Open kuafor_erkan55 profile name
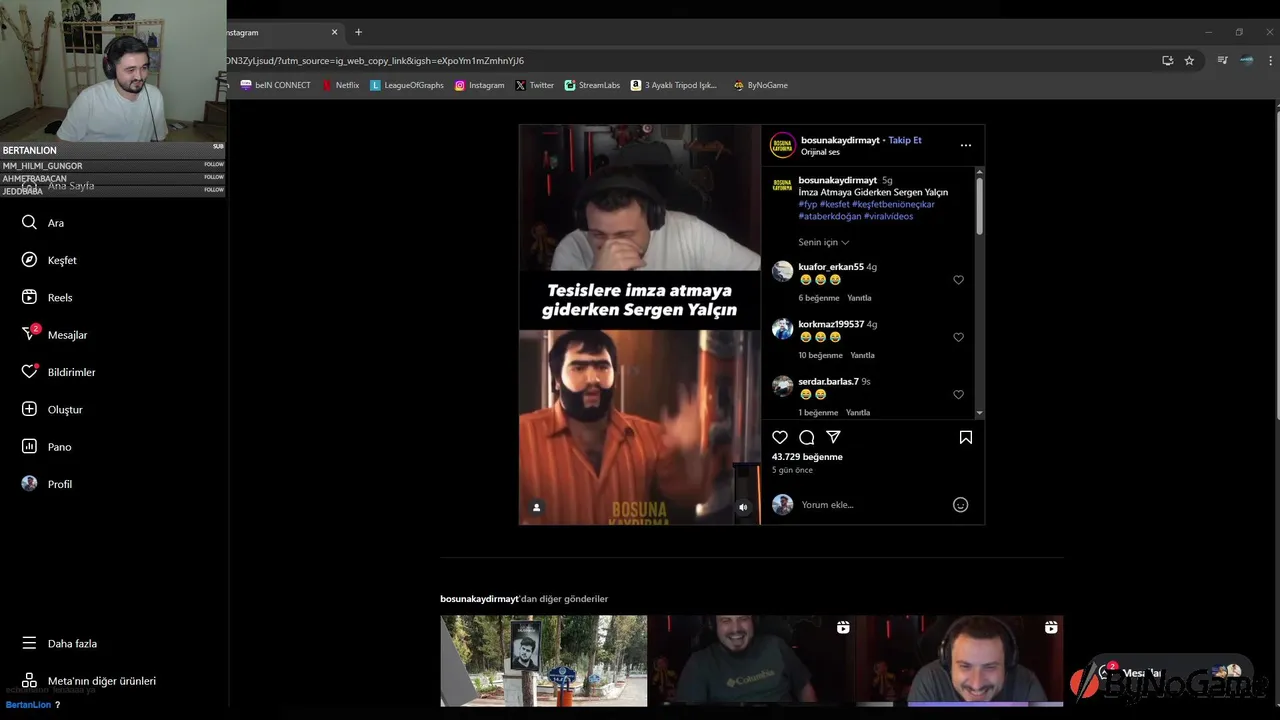 coord(831,267)
